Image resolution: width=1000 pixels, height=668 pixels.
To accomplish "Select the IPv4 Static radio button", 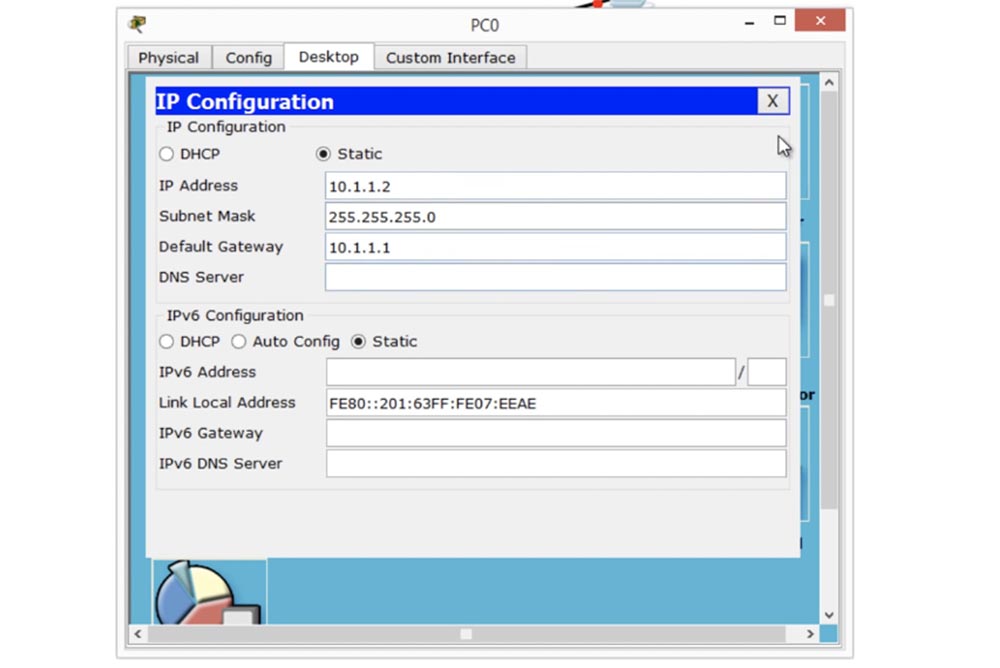I will 323,154.
